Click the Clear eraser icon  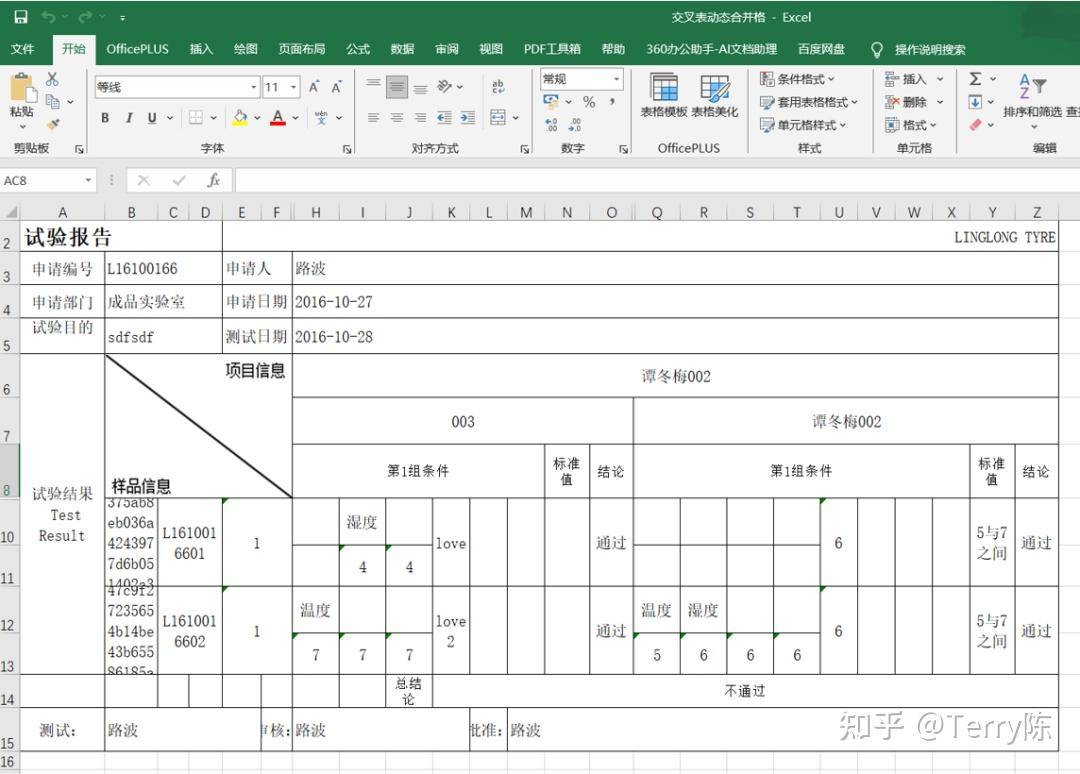click(975, 125)
